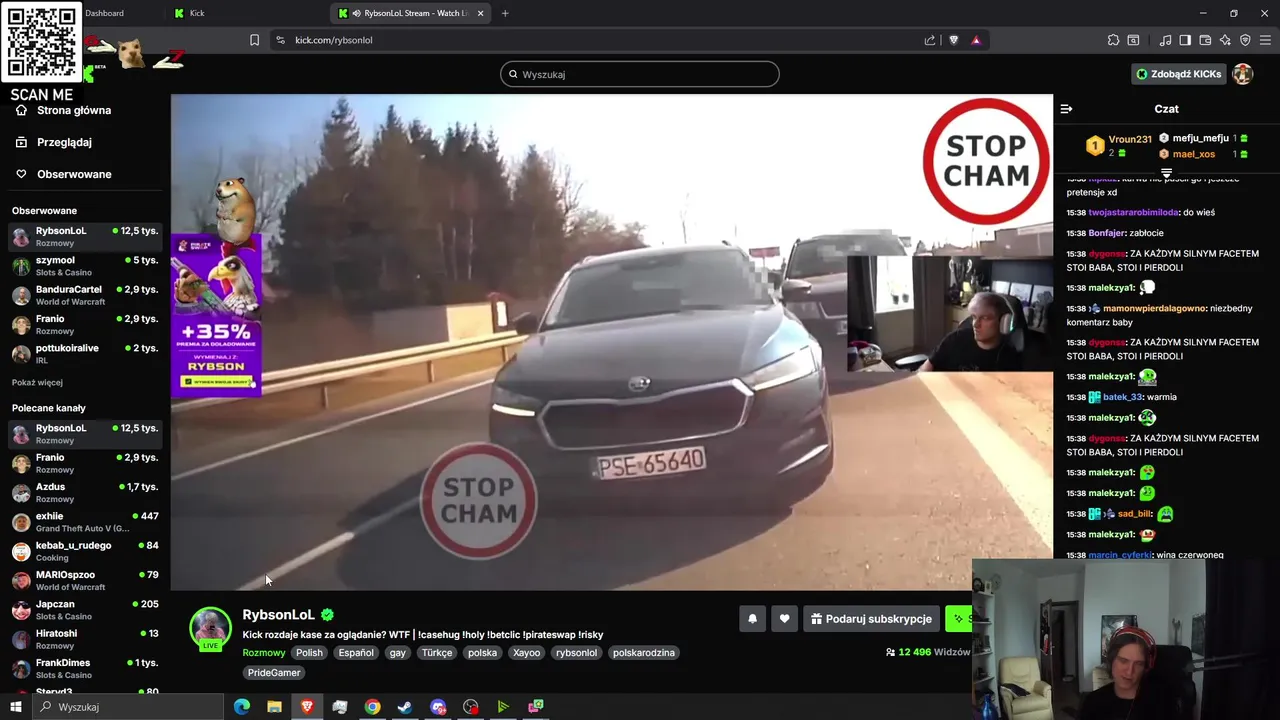Click the RybsonLoL channel name heading
Image resolution: width=1280 pixels, height=720 pixels.
tap(278, 615)
